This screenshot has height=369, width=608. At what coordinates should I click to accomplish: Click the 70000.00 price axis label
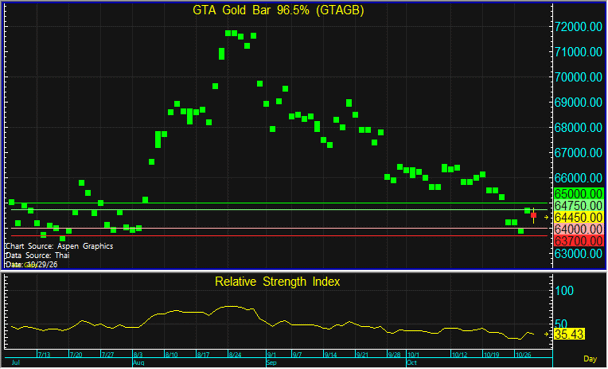click(x=578, y=77)
